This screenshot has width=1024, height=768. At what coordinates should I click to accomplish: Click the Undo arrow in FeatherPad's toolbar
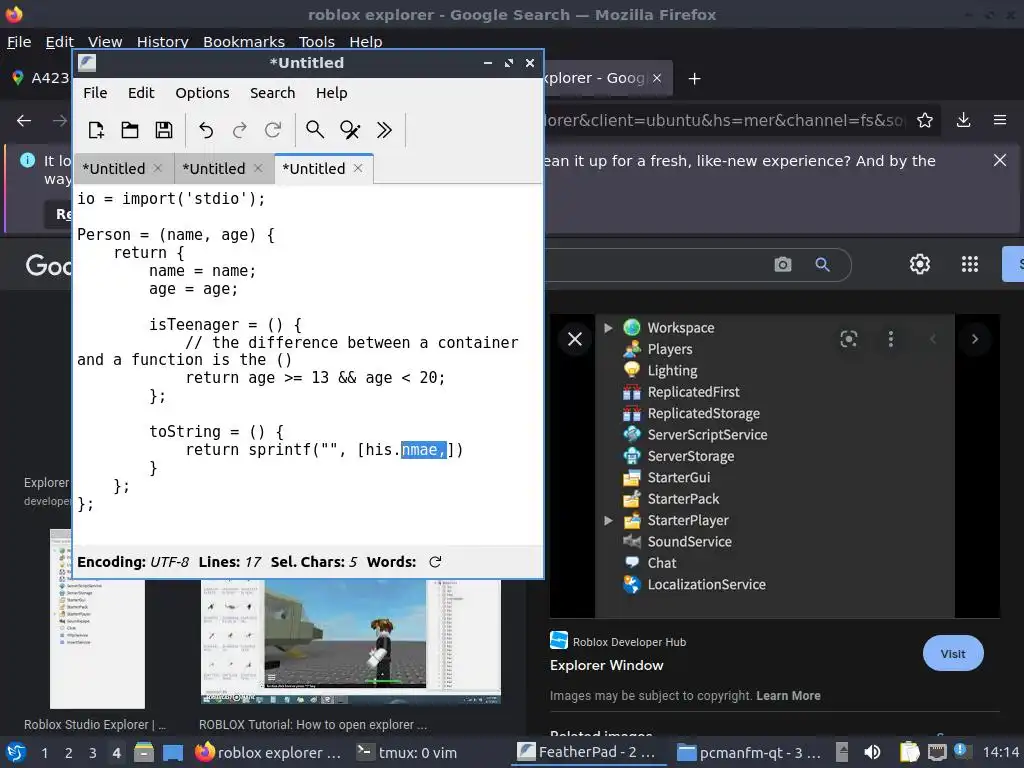[206, 130]
